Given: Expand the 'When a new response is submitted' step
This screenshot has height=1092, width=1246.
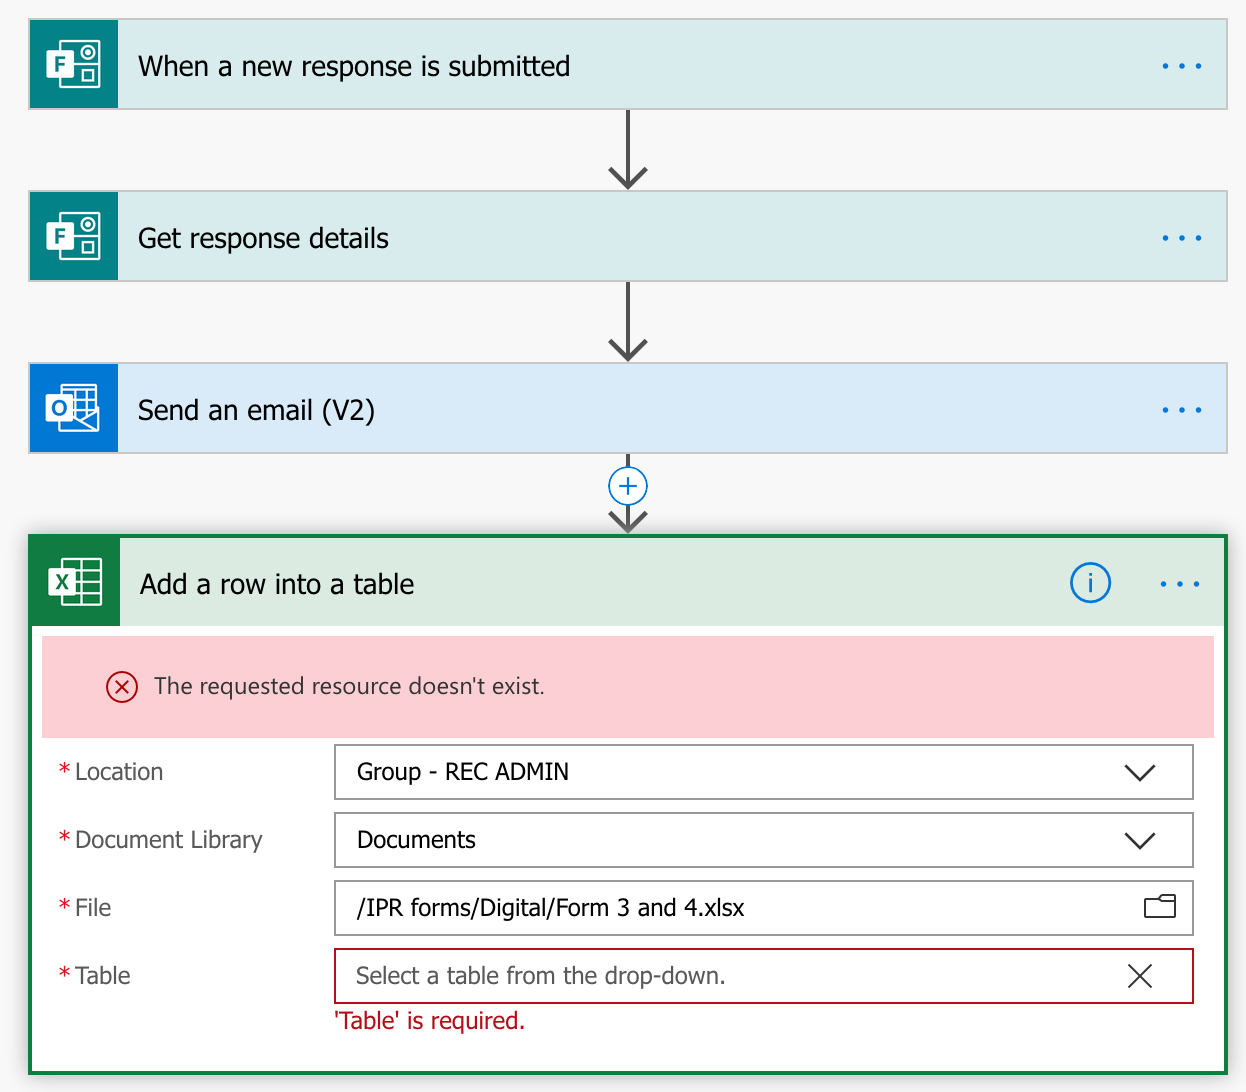Looking at the screenshot, I should pos(628,65).
